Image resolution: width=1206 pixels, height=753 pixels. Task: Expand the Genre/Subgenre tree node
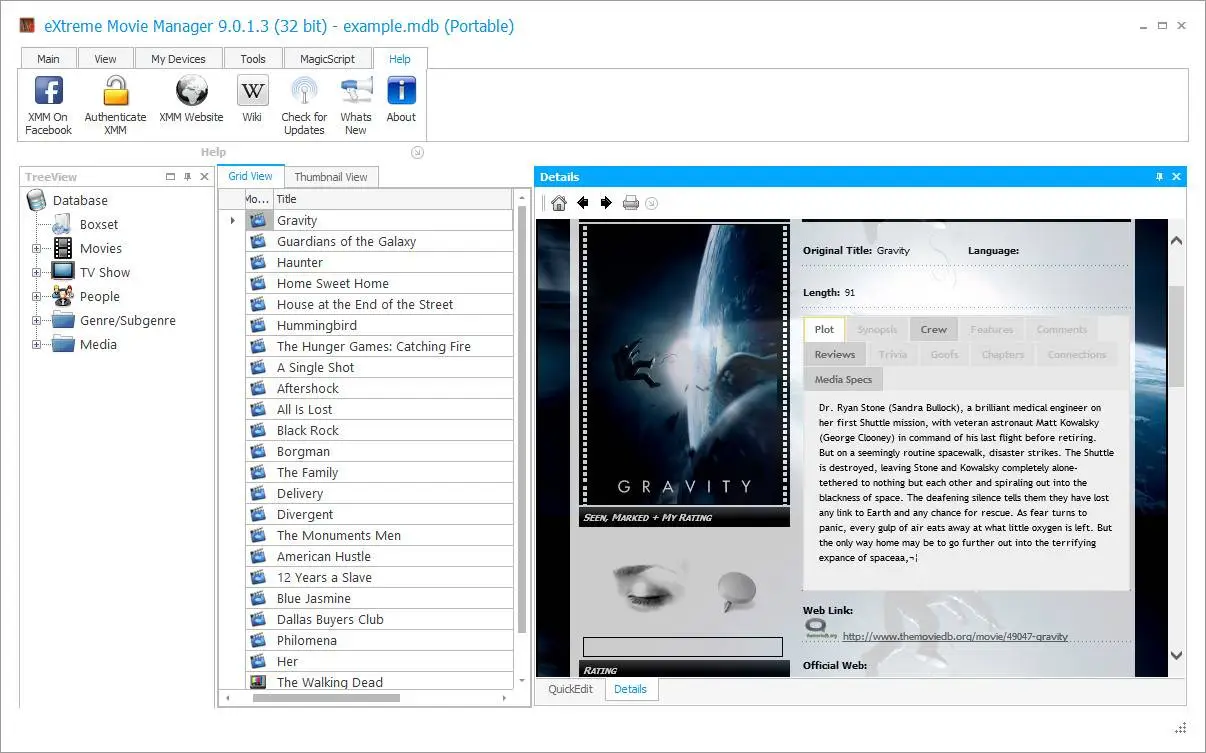[37, 321]
